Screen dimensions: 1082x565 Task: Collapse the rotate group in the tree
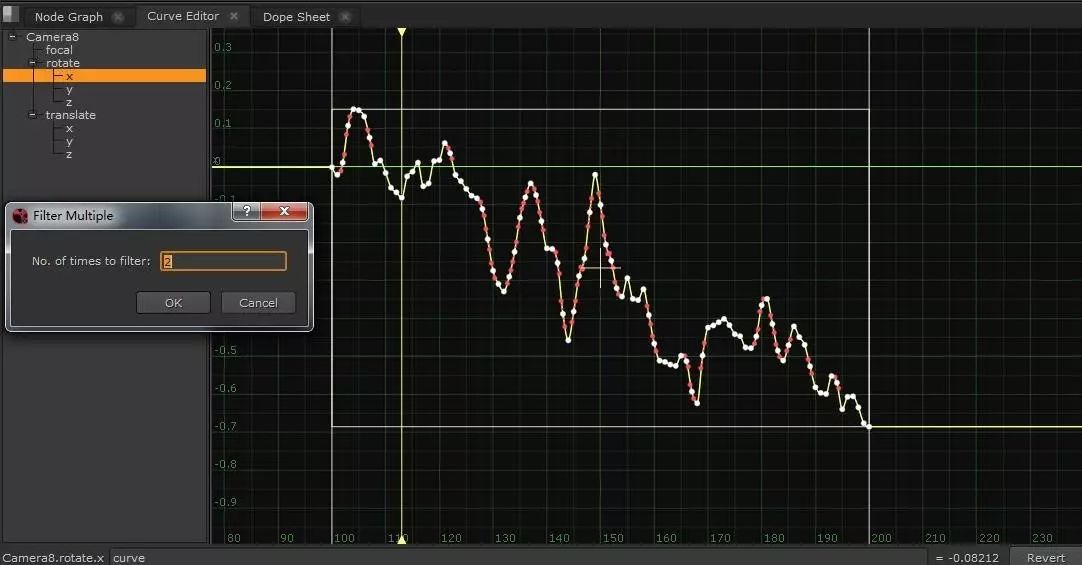coord(32,63)
